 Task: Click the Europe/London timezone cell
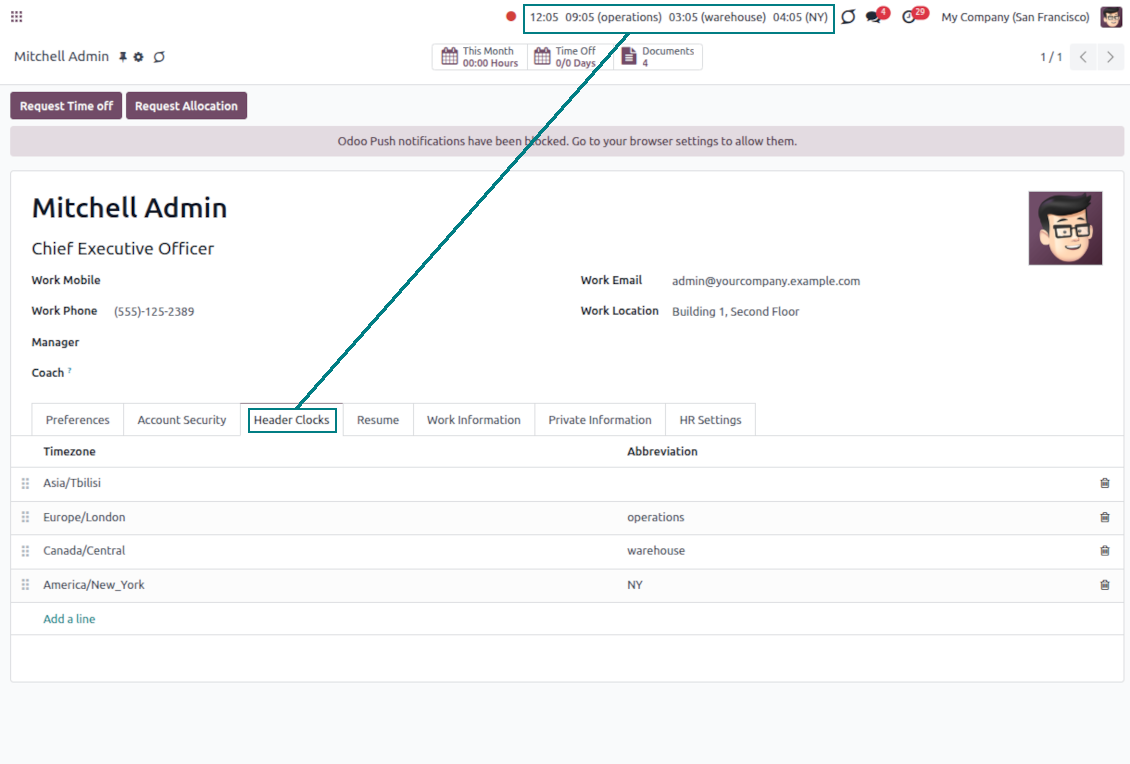pos(329,518)
